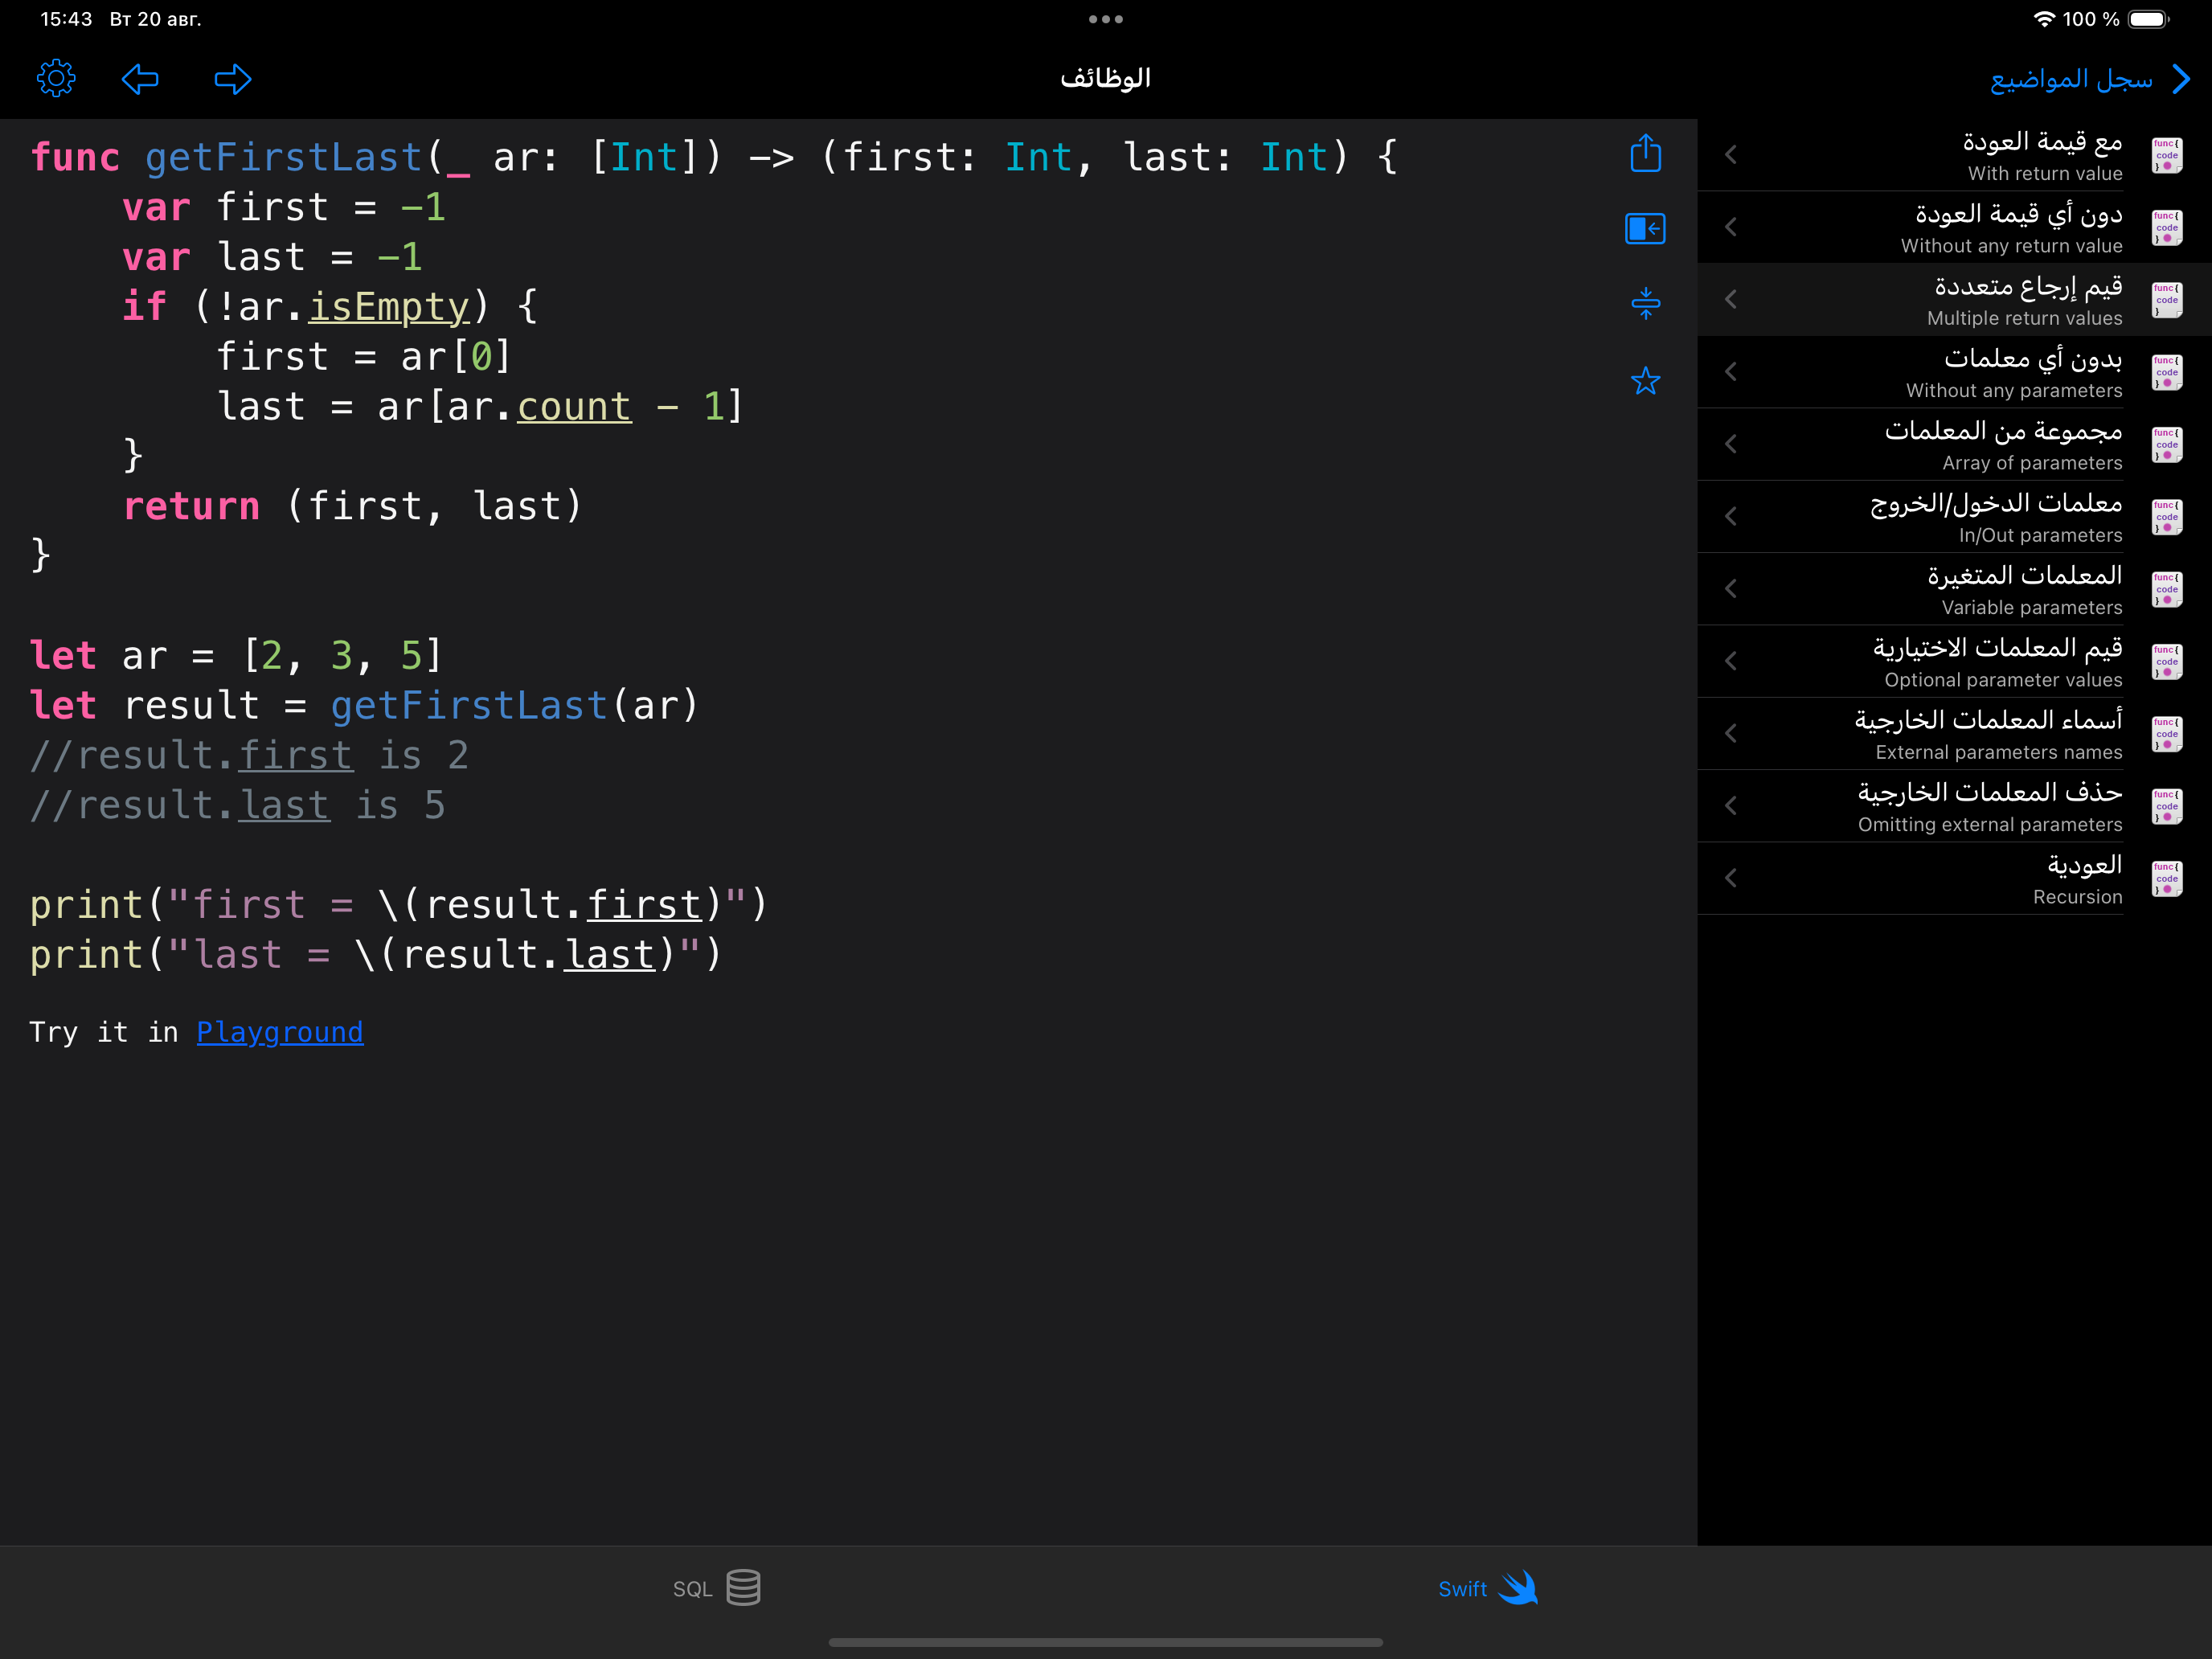The width and height of the screenshot is (2212, 1659).
Task: Tap the 'Array of parameters' func code icon
Action: click(x=2166, y=444)
